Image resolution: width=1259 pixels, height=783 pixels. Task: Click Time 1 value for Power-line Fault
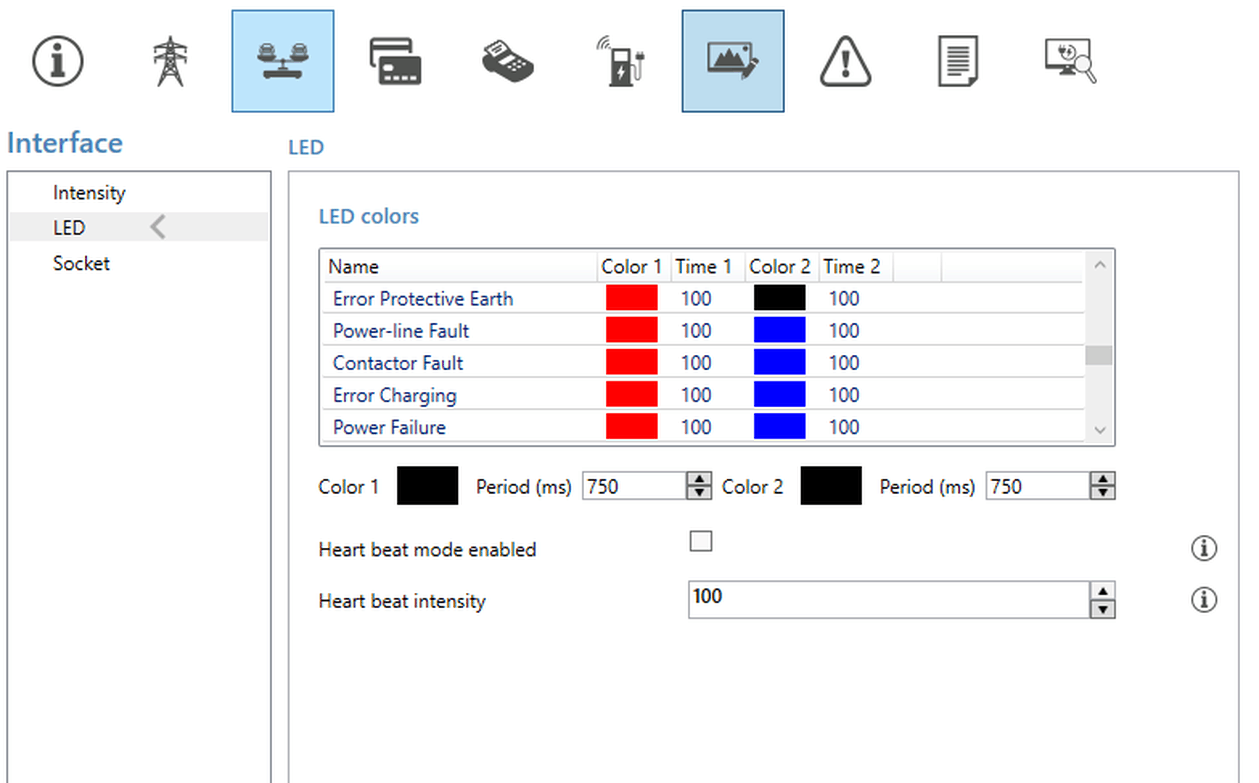(696, 330)
